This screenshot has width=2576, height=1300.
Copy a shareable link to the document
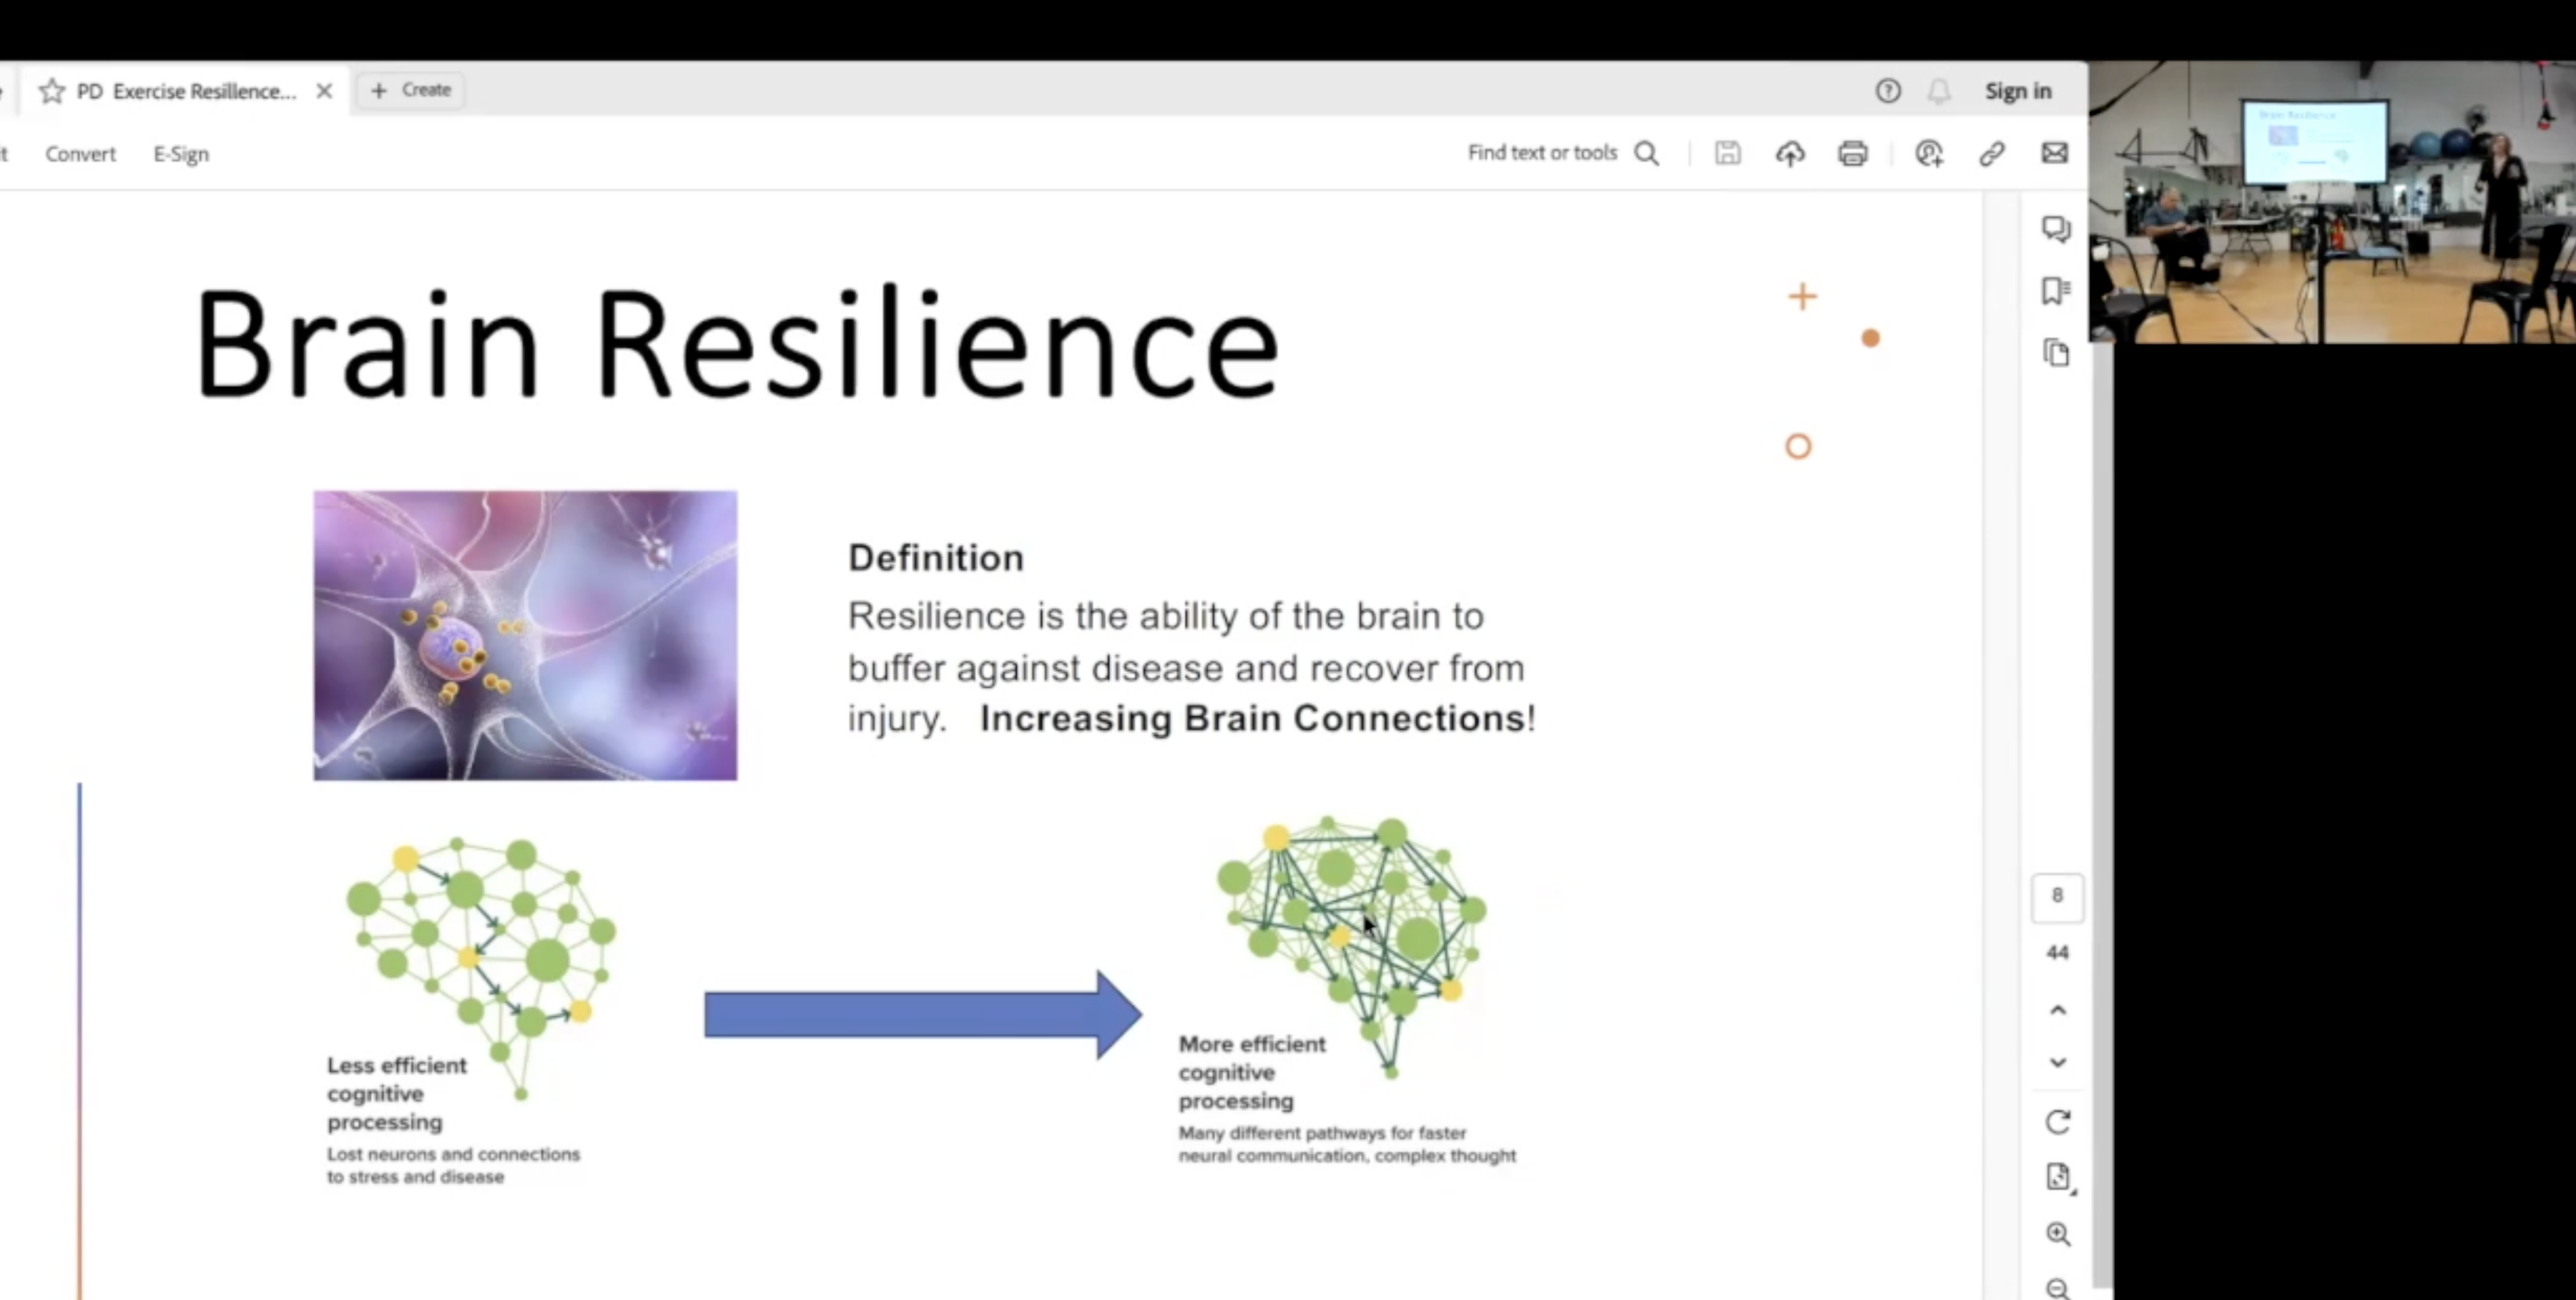click(x=1992, y=153)
